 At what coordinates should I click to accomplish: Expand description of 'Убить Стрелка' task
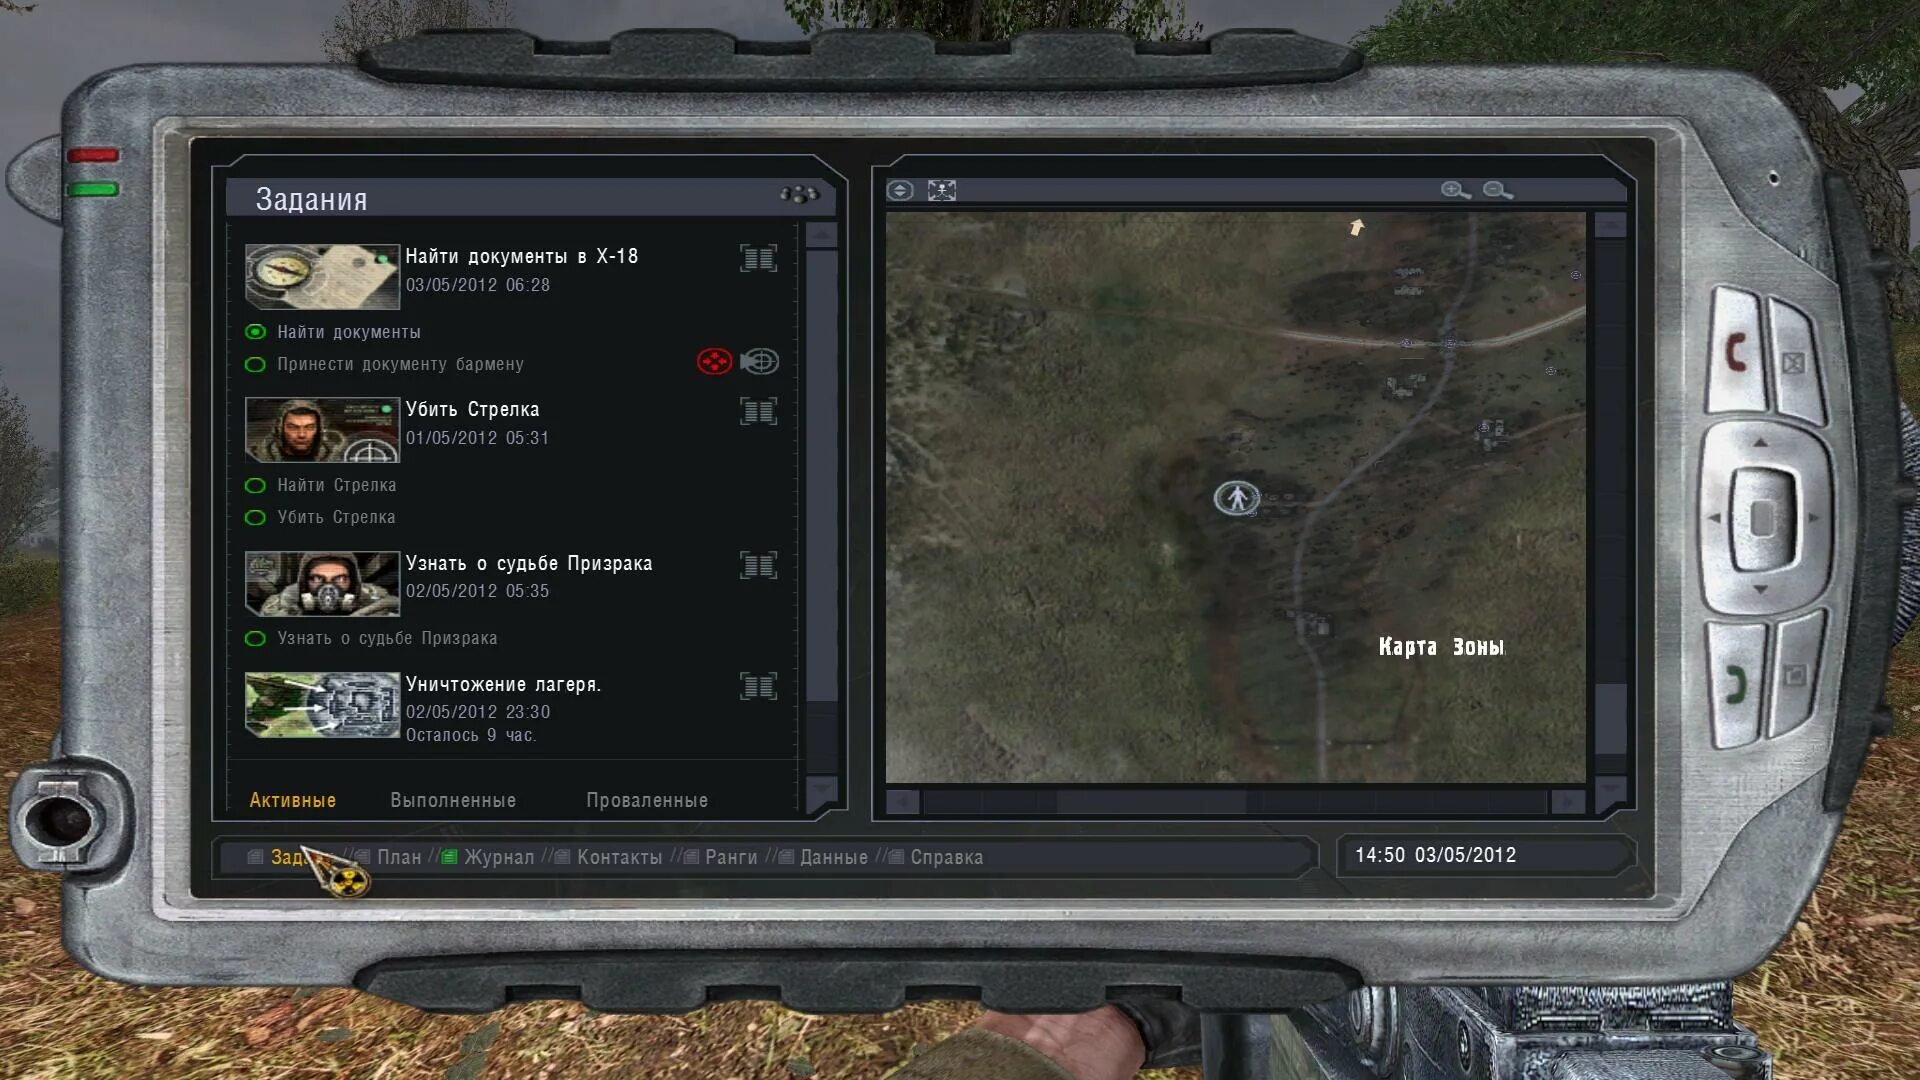(x=758, y=411)
